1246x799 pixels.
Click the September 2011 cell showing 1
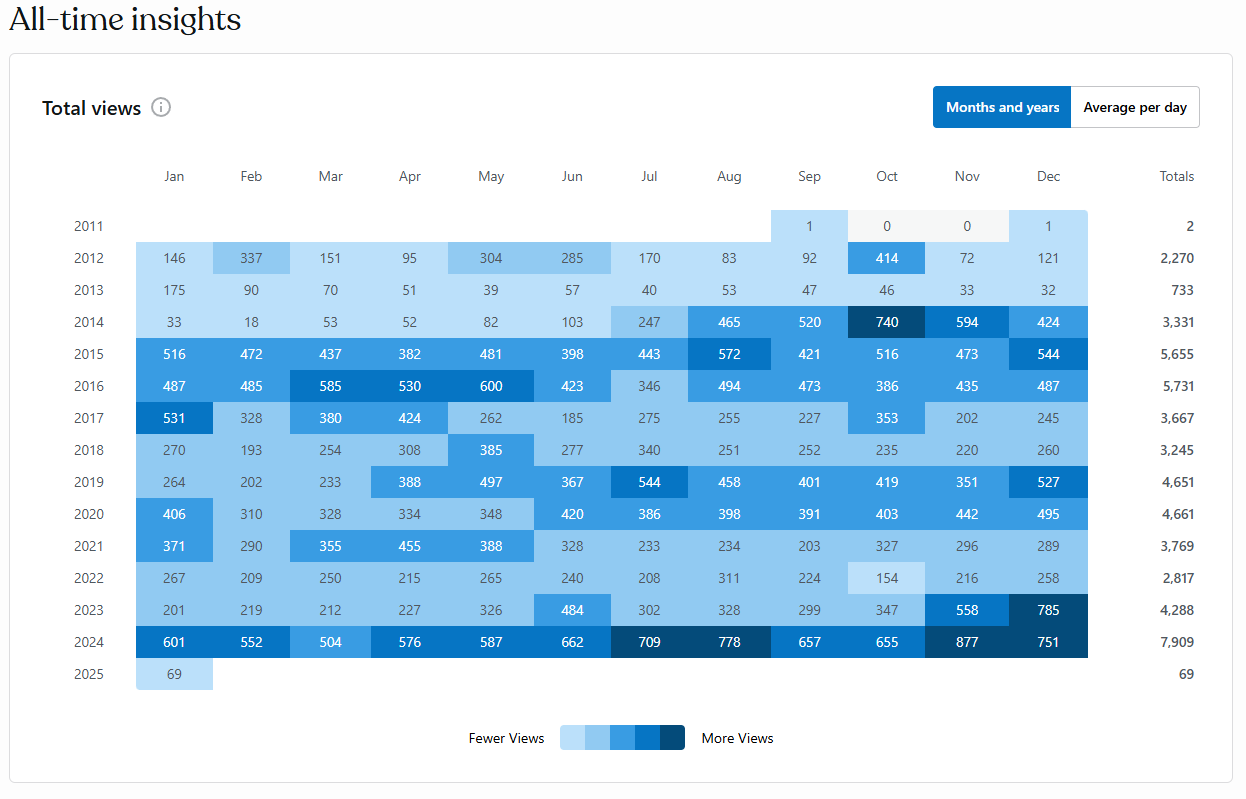[809, 226]
